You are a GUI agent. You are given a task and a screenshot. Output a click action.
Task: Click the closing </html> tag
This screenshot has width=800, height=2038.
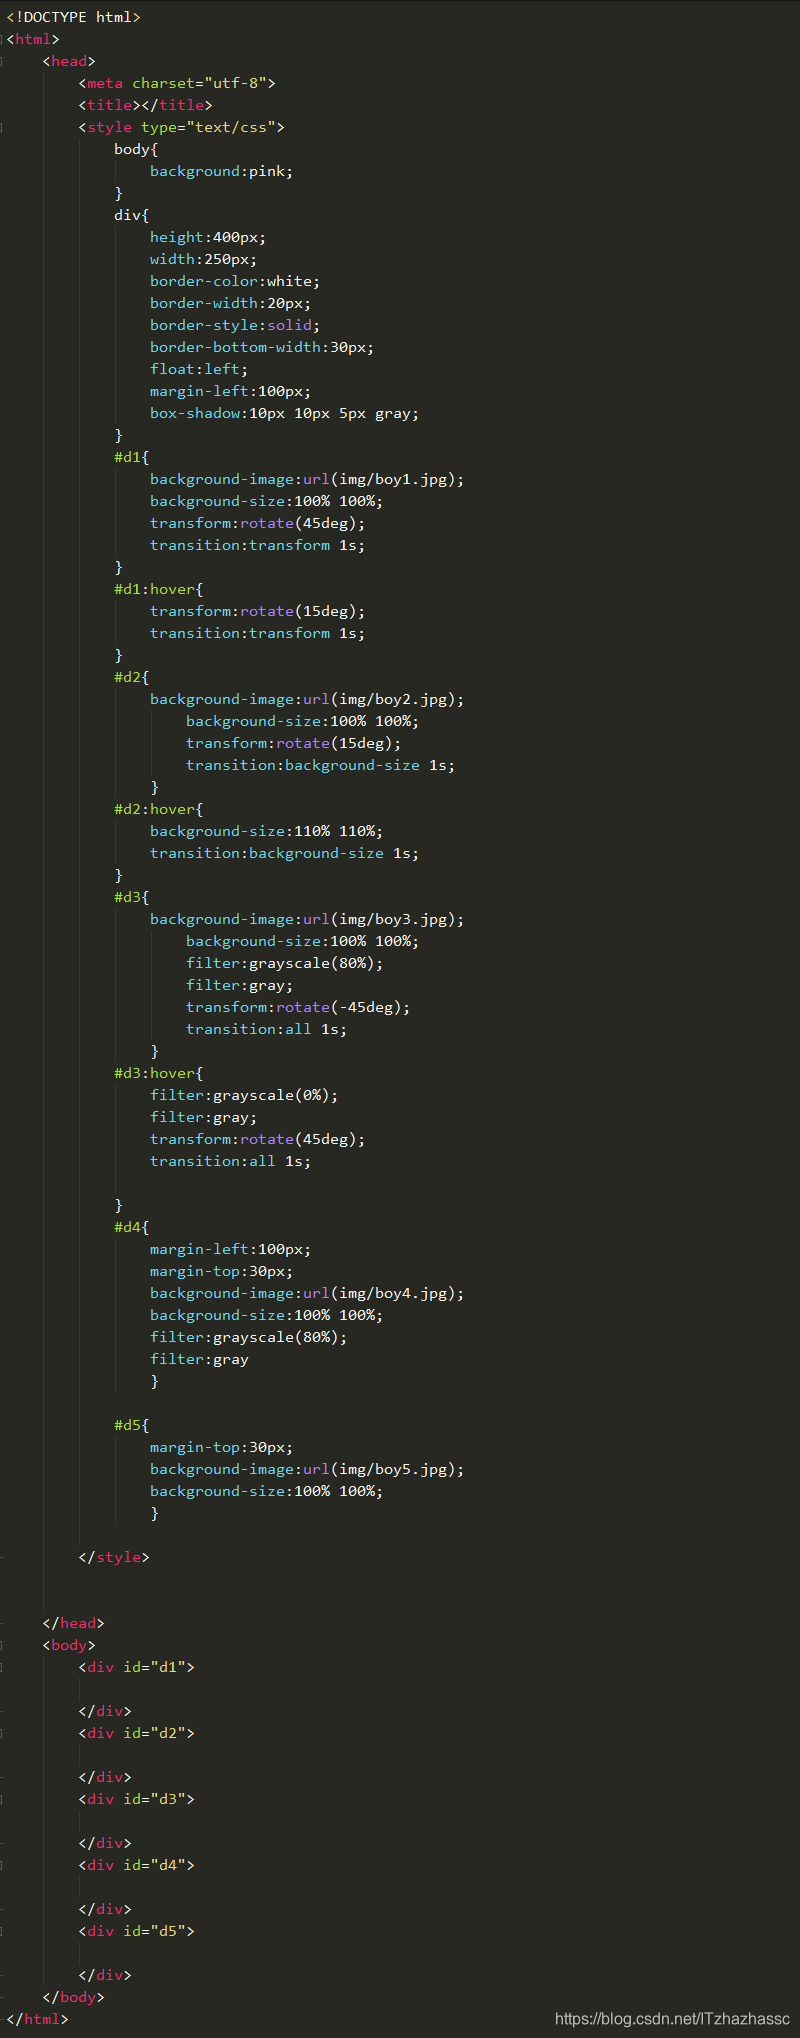(37, 2019)
